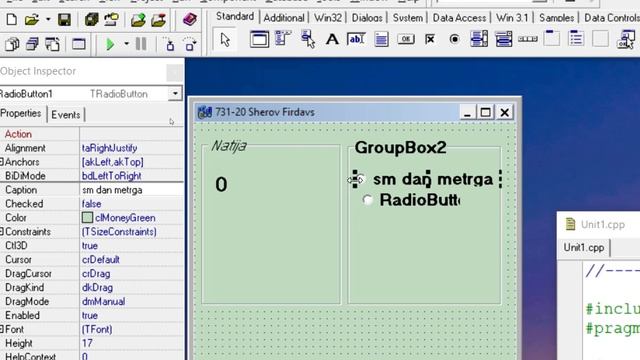Open the dropdown arrow next to Open icon

point(48,19)
